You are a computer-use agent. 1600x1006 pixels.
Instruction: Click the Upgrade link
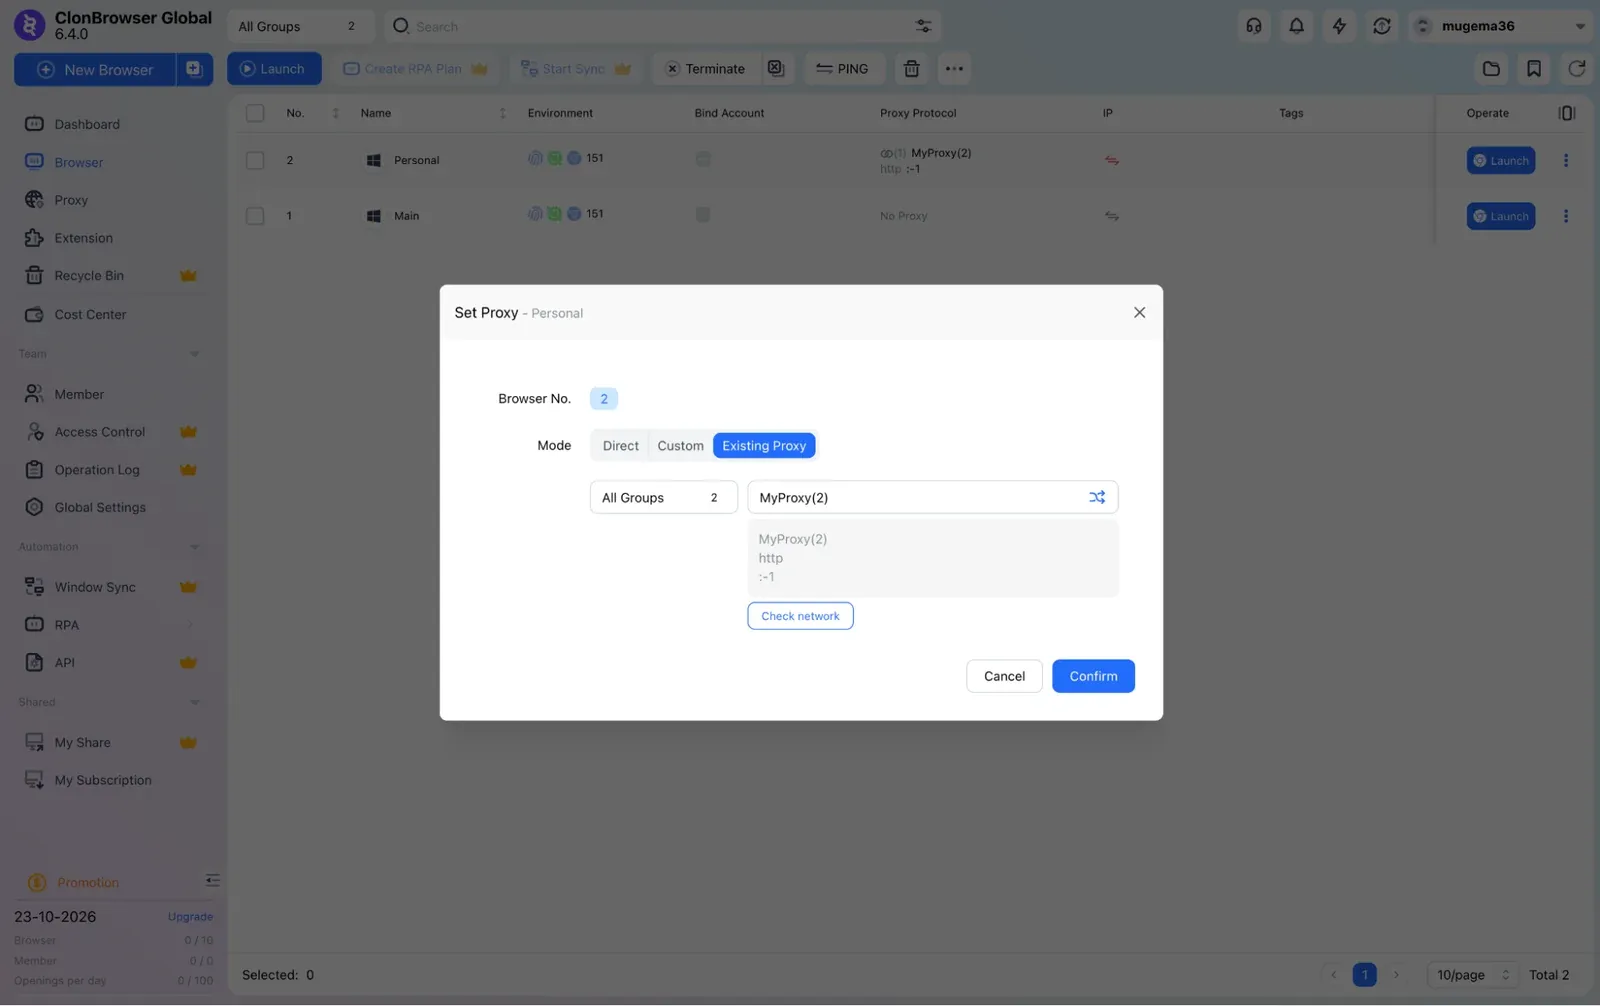[190, 917]
